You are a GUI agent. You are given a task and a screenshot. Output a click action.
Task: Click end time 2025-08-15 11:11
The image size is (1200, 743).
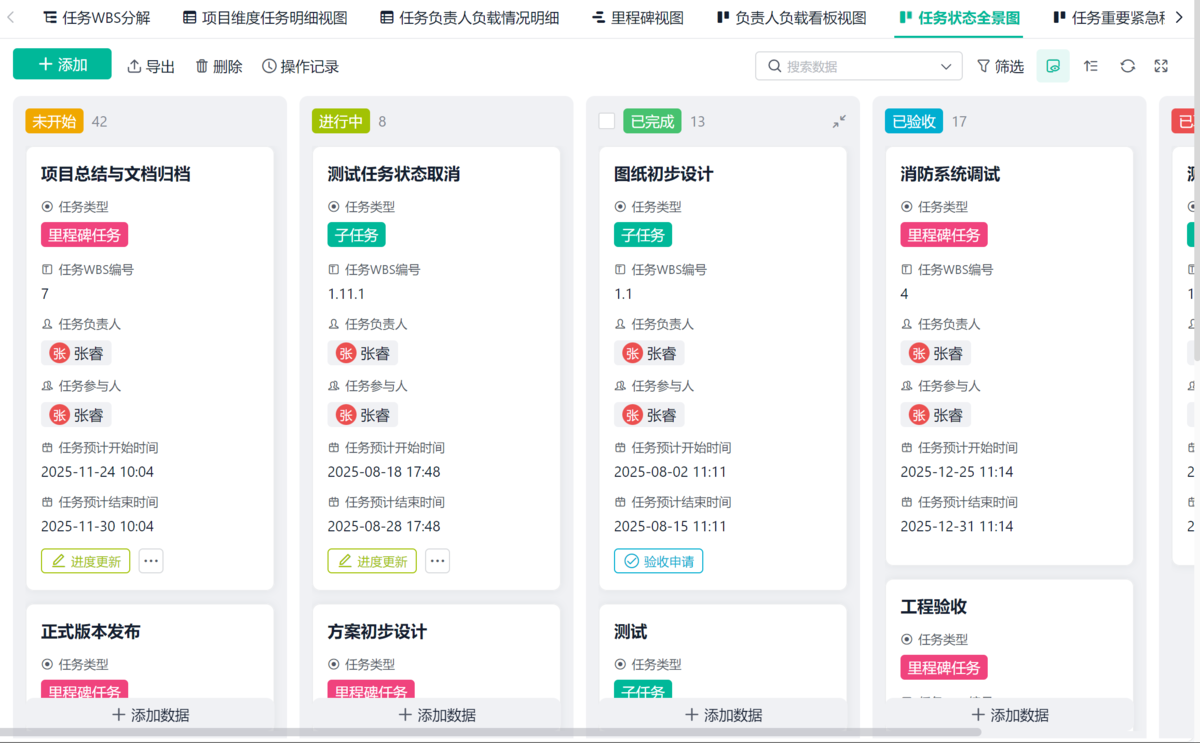point(670,526)
